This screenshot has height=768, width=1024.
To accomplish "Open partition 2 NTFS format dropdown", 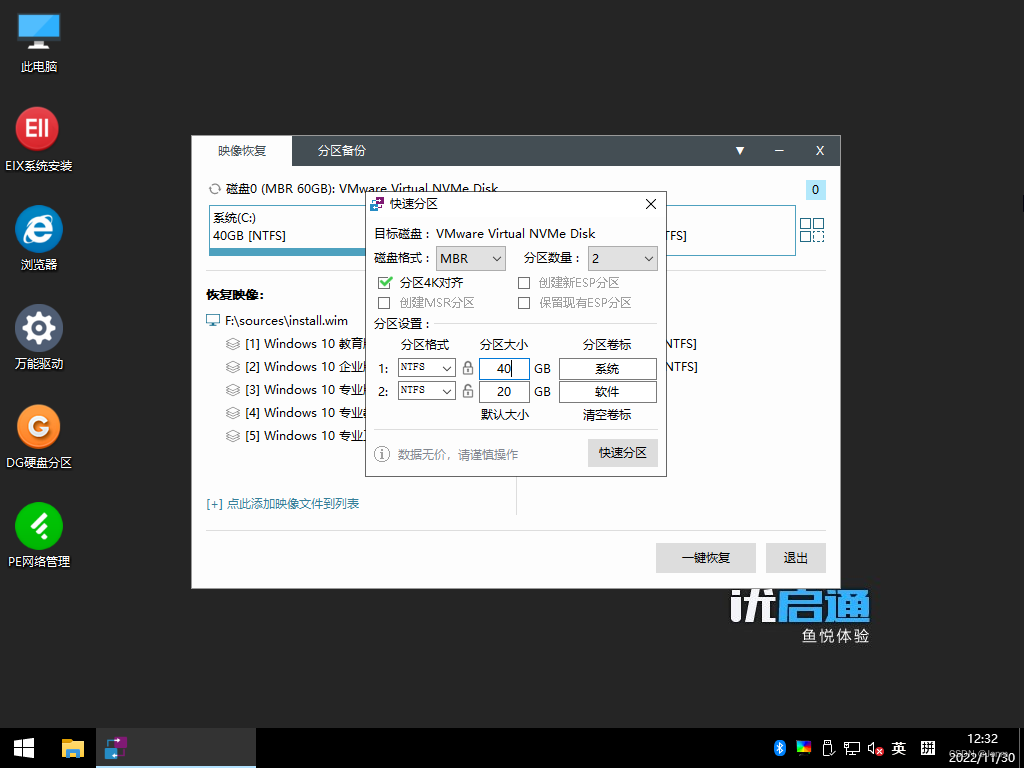I will [x=426, y=391].
